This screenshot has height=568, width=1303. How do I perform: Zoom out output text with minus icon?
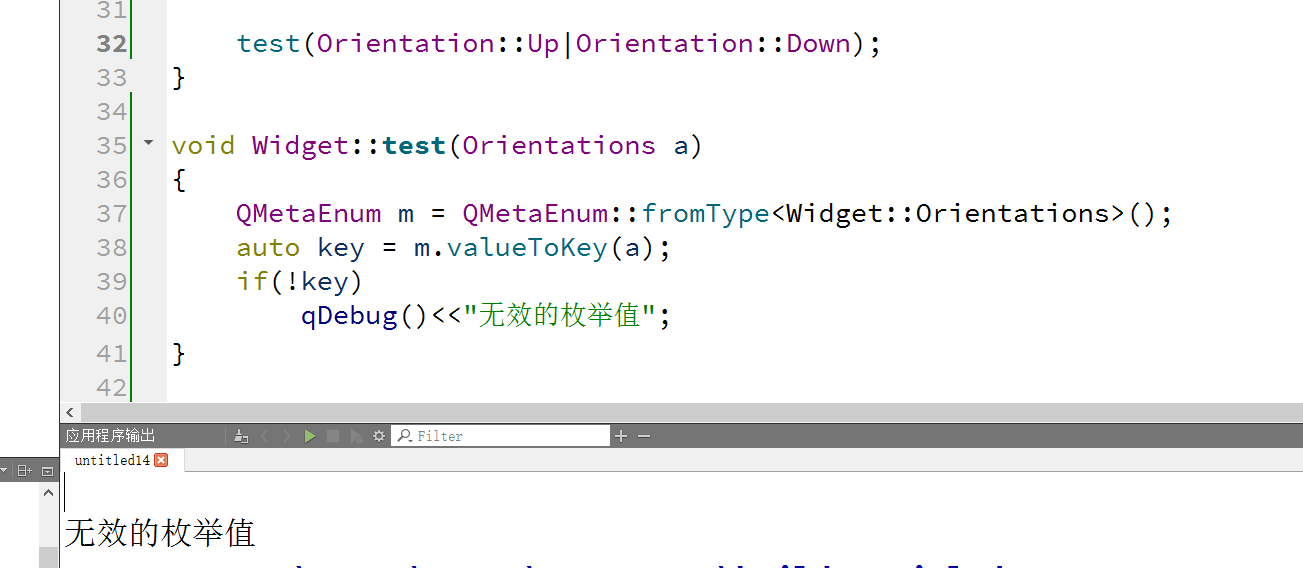[x=644, y=436]
